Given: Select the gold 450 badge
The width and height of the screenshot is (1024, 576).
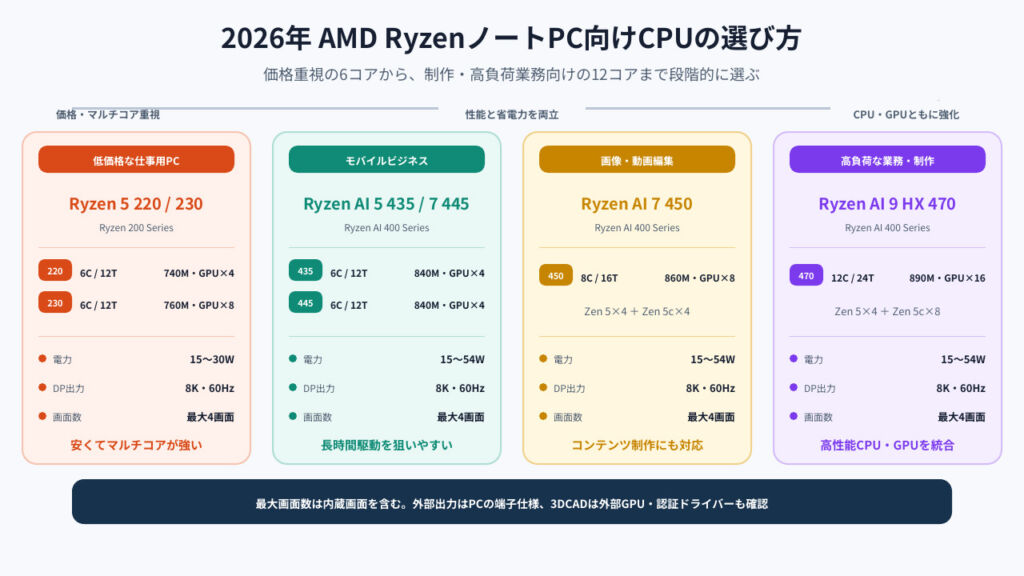Looking at the screenshot, I should pyautogui.click(x=556, y=276).
